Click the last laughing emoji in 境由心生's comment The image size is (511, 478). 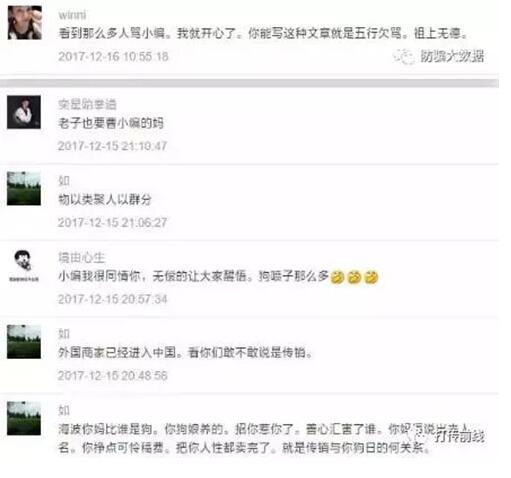point(371,277)
